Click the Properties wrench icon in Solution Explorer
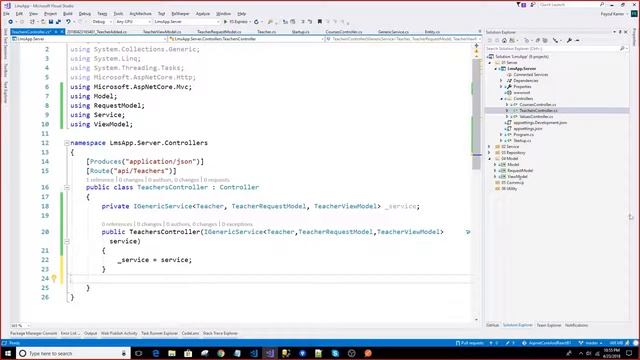640x360 pixels. pos(569,40)
